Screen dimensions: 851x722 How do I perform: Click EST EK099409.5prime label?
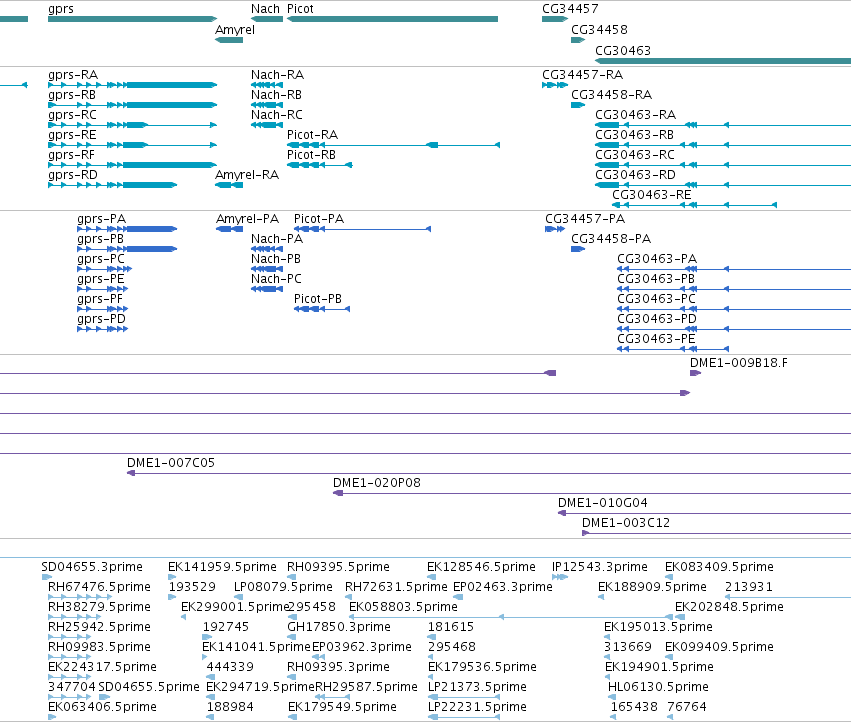(719, 647)
